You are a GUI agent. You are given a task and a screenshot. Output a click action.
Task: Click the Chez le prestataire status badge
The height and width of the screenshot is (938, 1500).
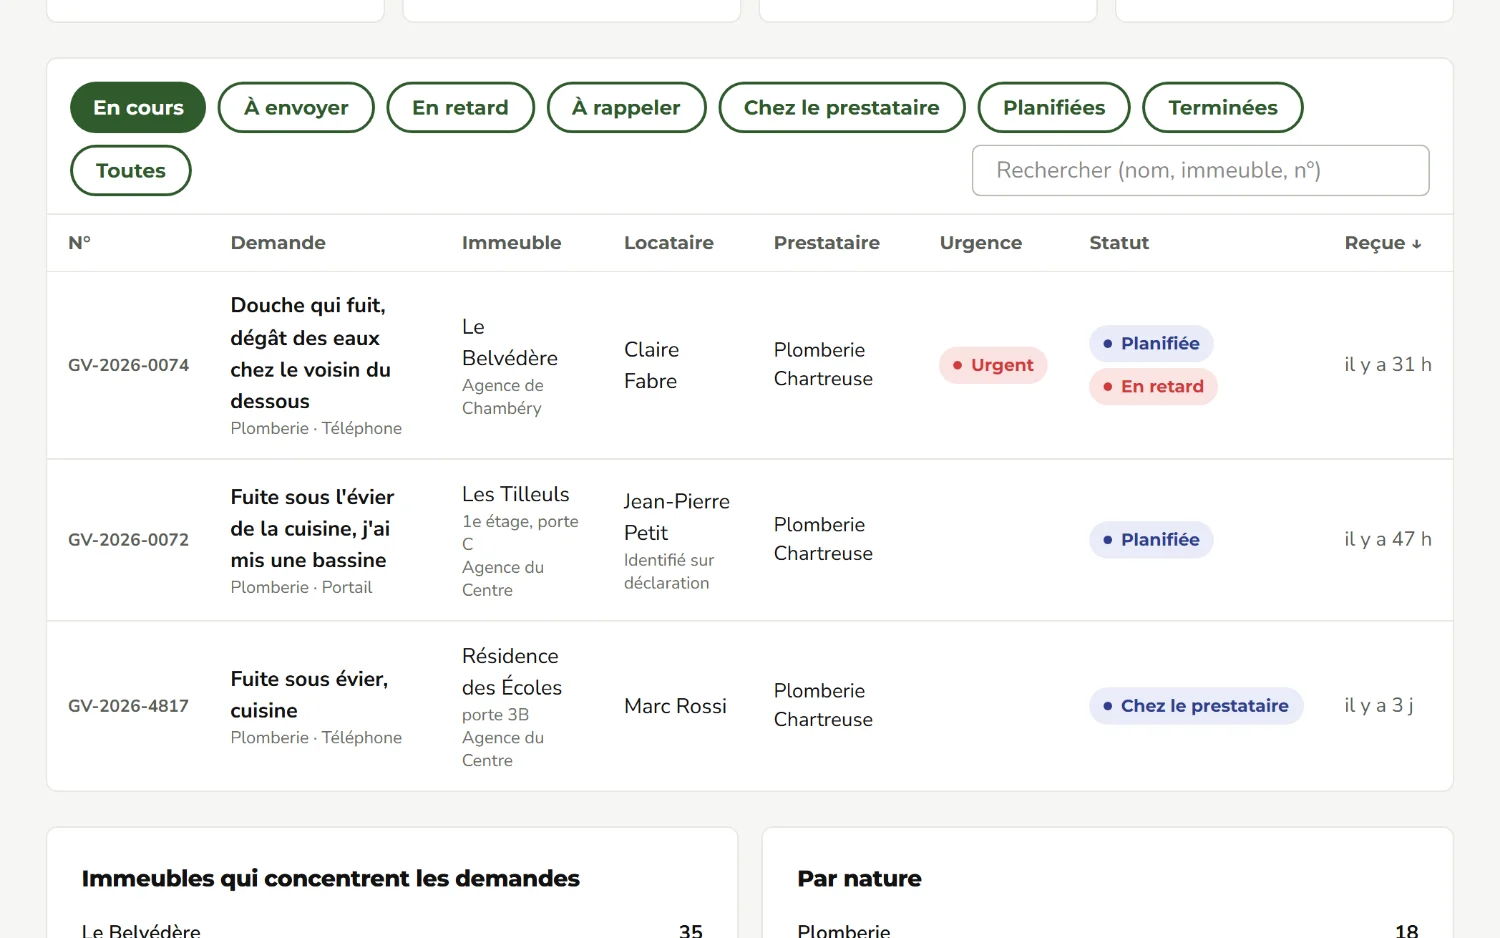click(x=1196, y=706)
